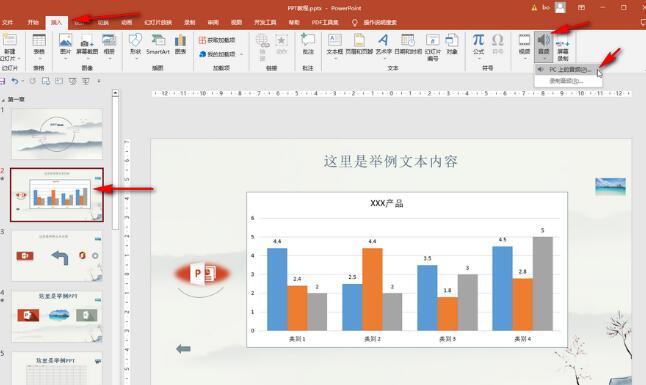Switch to the Developer (开发工具) tab
The image size is (646, 385).
[x=265, y=23]
